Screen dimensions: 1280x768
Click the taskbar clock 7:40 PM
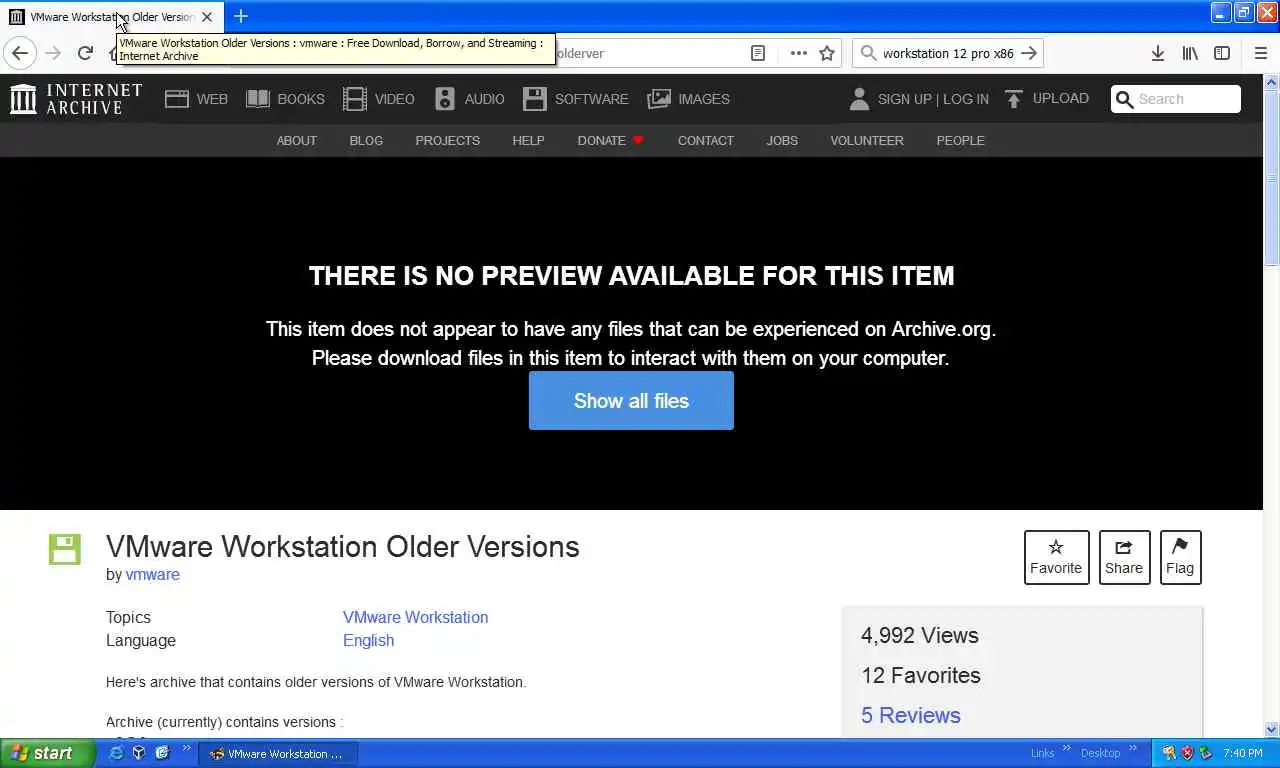[x=1243, y=754]
